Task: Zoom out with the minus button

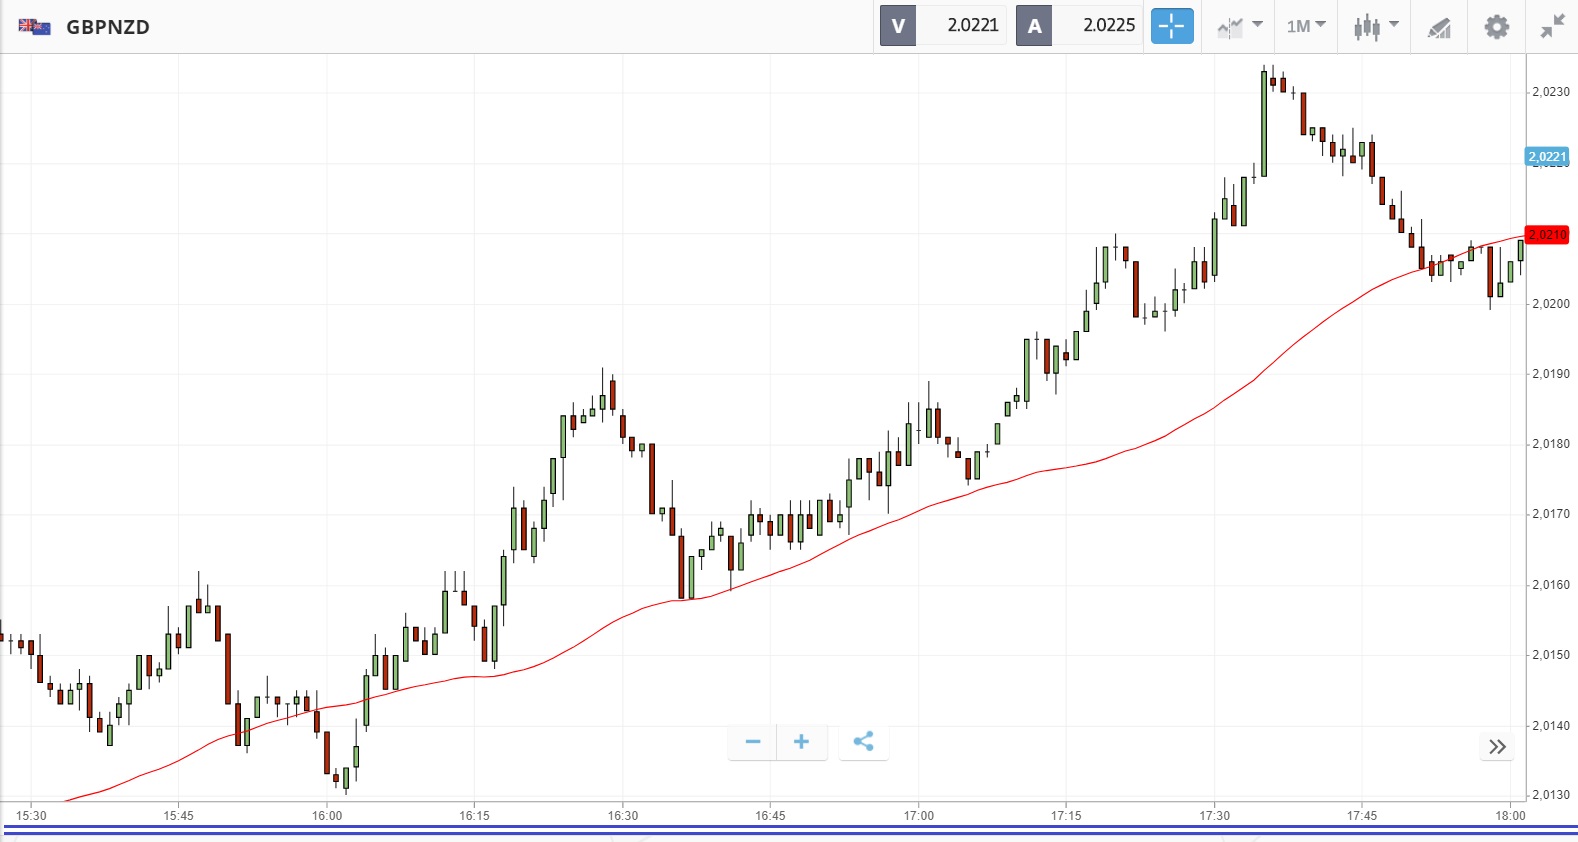Action: click(x=753, y=741)
